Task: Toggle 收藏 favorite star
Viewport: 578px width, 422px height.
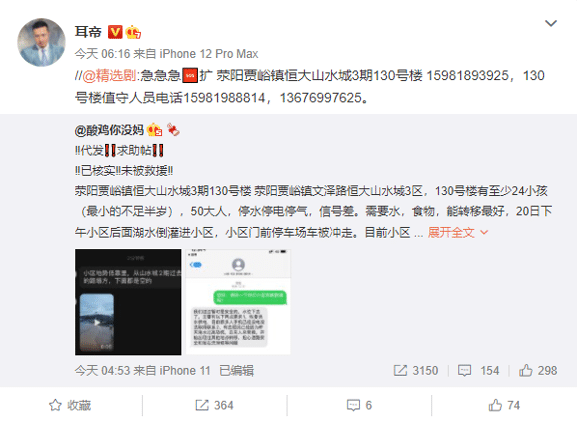Action: pyautogui.click(x=70, y=405)
